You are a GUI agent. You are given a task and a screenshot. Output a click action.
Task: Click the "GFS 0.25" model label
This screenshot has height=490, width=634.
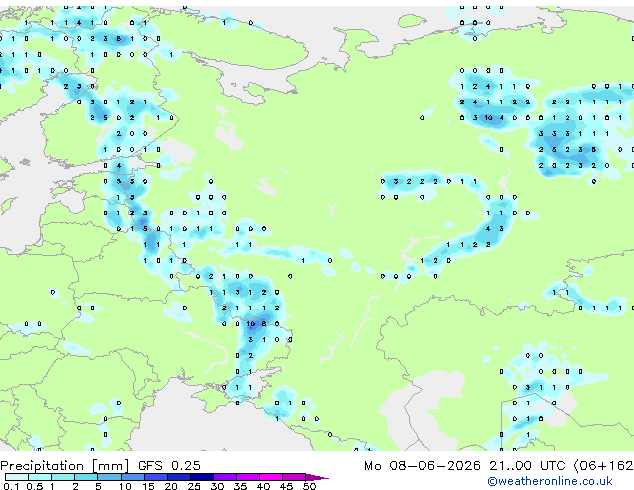[169, 466]
